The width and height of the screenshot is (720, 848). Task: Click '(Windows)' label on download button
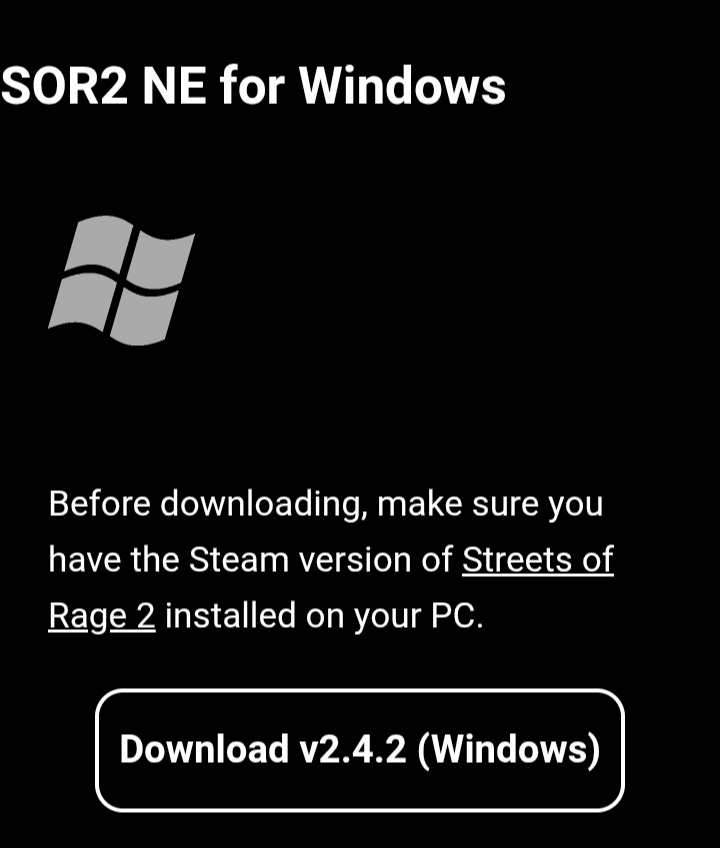(x=509, y=750)
